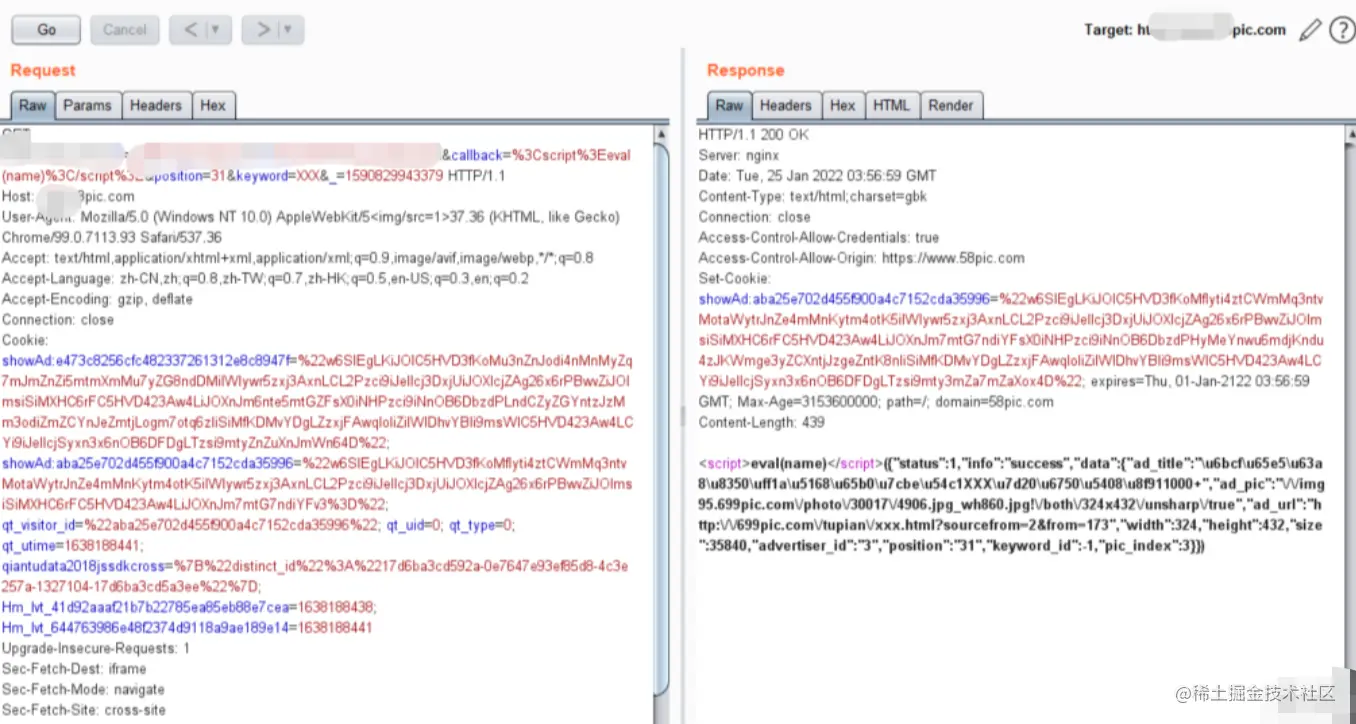
Task: Switch to the Response Hex tab
Action: click(x=843, y=105)
